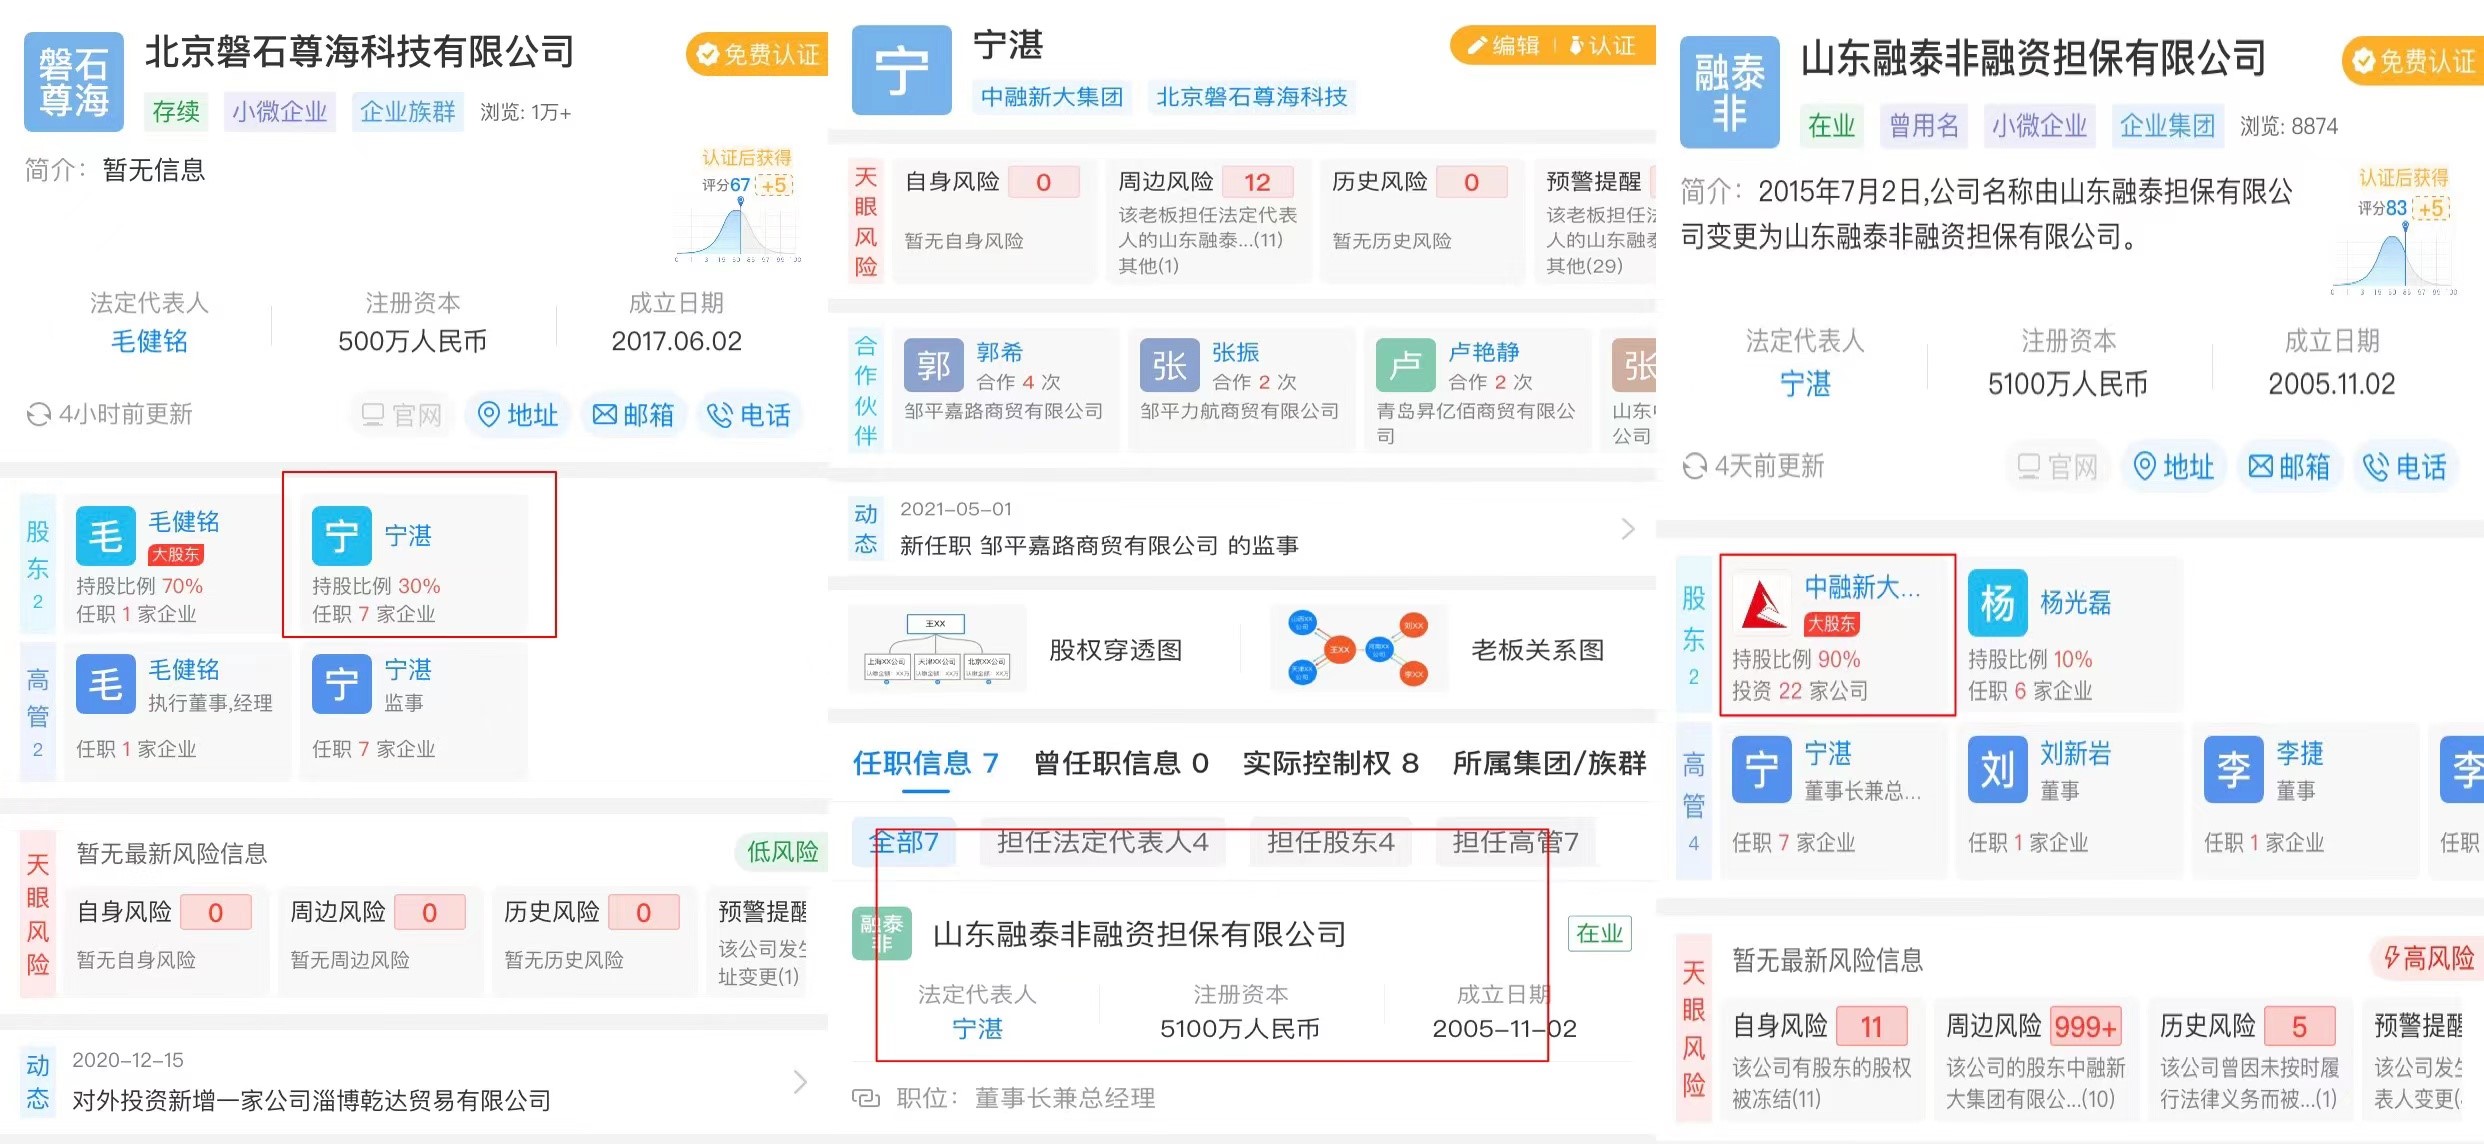Viewport: 2484px width, 1144px height.
Task: Open the 地址 address icon for 山东融泰非融资担保
Action: pyautogui.click(x=2173, y=466)
